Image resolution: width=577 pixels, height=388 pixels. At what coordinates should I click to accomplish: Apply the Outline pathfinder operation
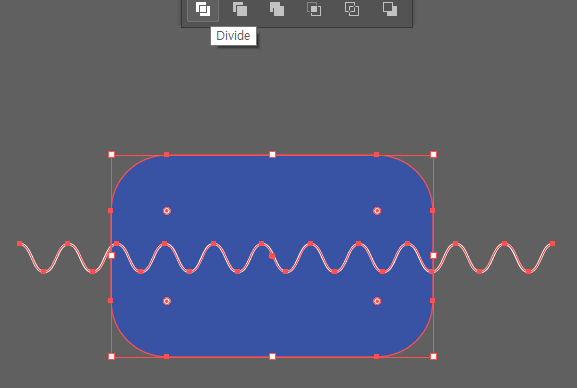pos(352,9)
